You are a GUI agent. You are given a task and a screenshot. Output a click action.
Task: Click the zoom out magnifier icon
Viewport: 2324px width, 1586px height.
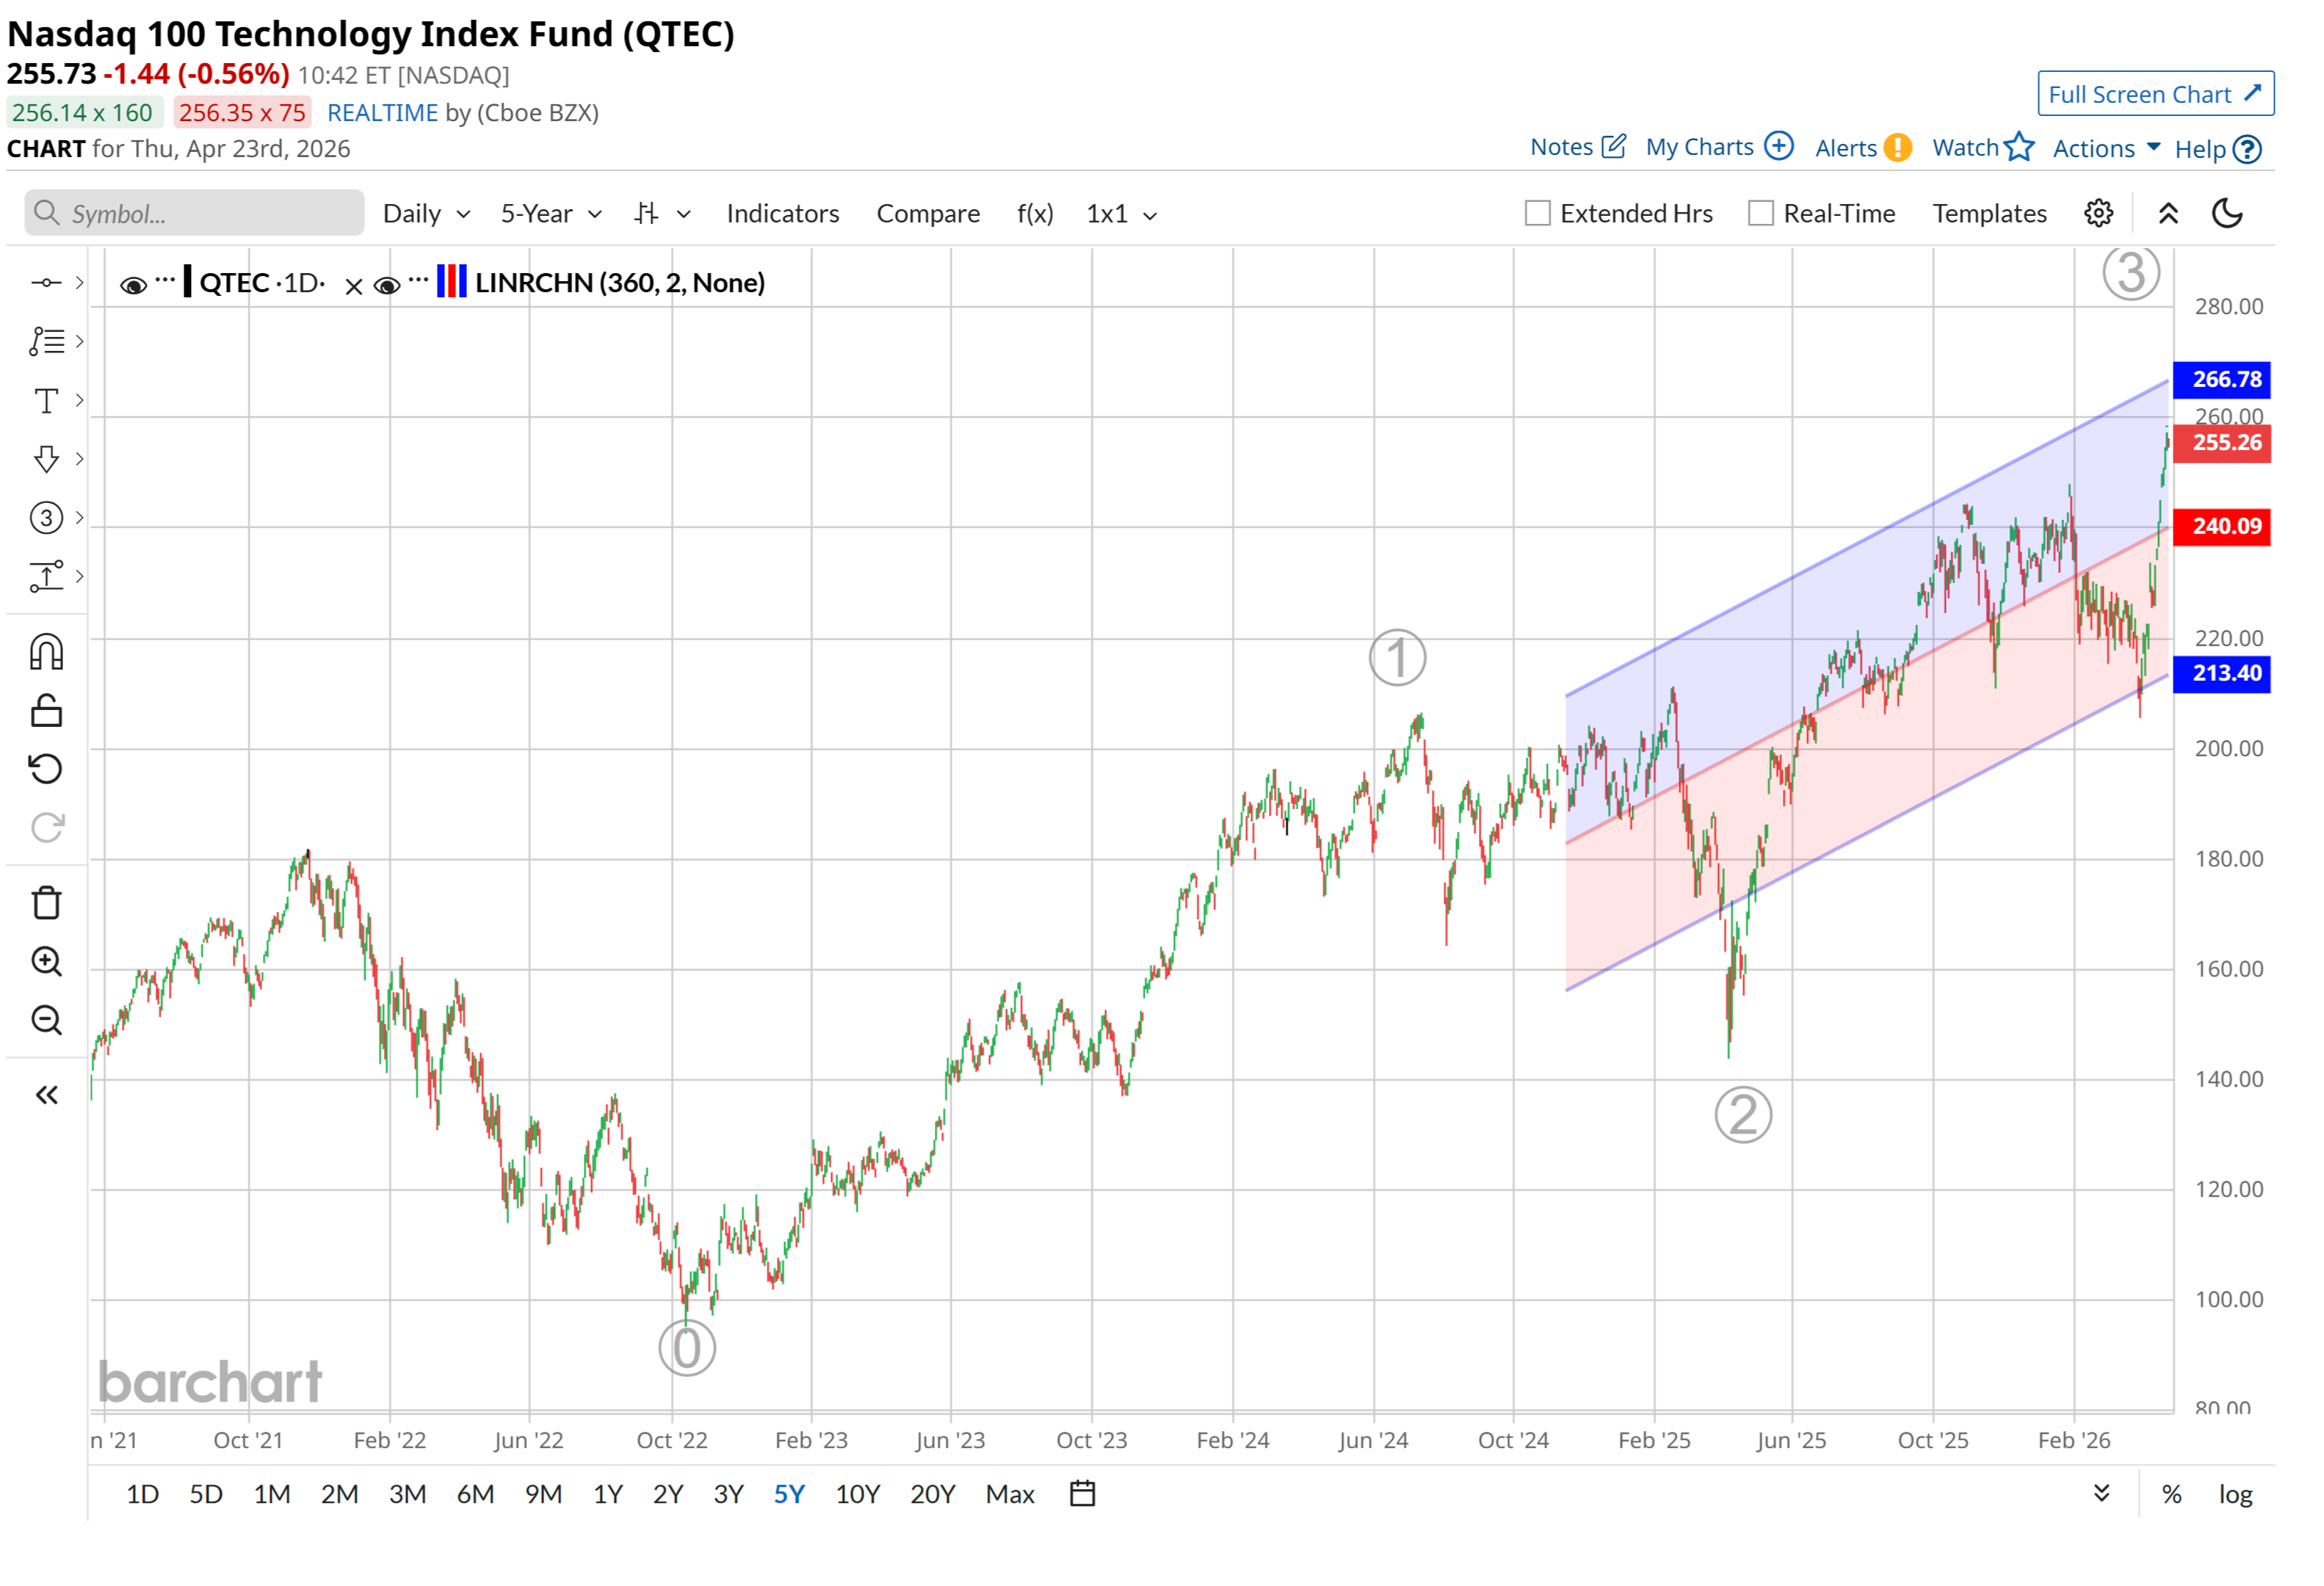pyautogui.click(x=46, y=1021)
